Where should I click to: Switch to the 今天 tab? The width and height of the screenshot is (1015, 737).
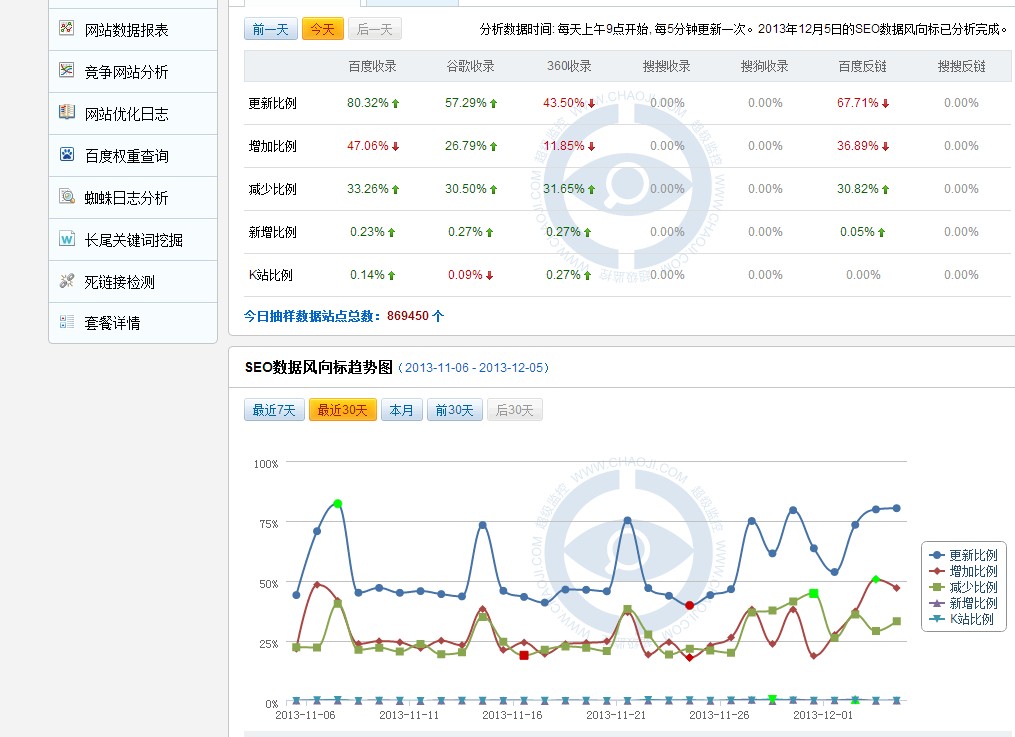[321, 30]
